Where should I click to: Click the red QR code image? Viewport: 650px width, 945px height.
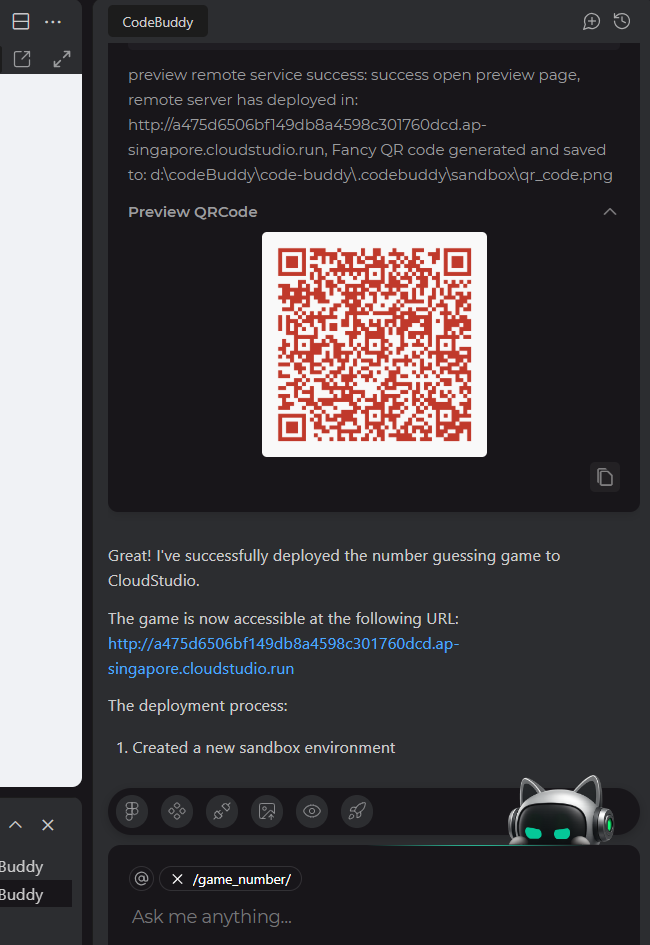[x=374, y=344]
